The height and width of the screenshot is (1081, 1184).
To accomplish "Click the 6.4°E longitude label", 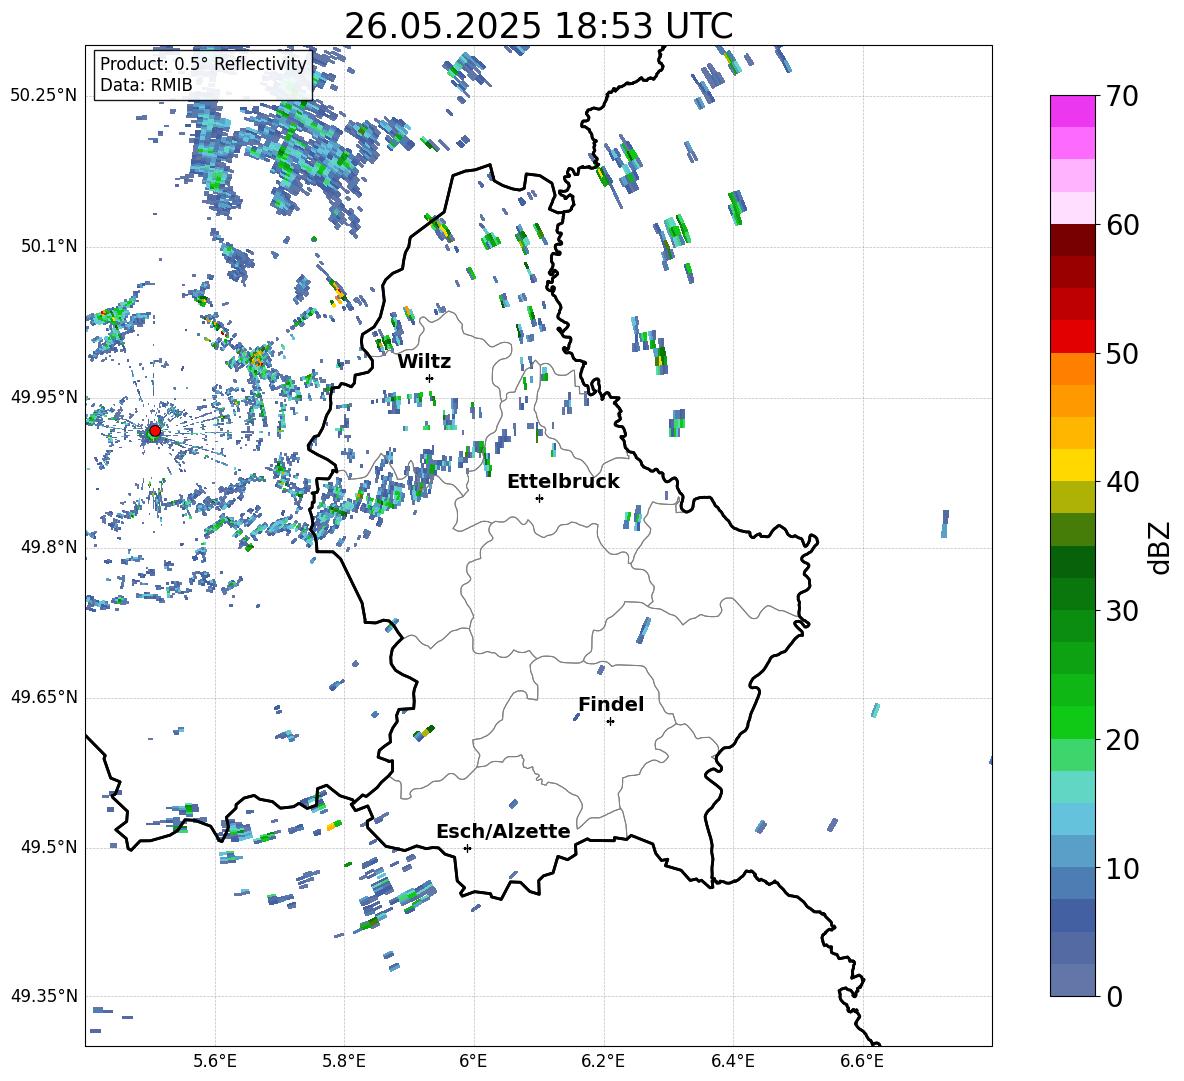I will (x=732, y=1061).
